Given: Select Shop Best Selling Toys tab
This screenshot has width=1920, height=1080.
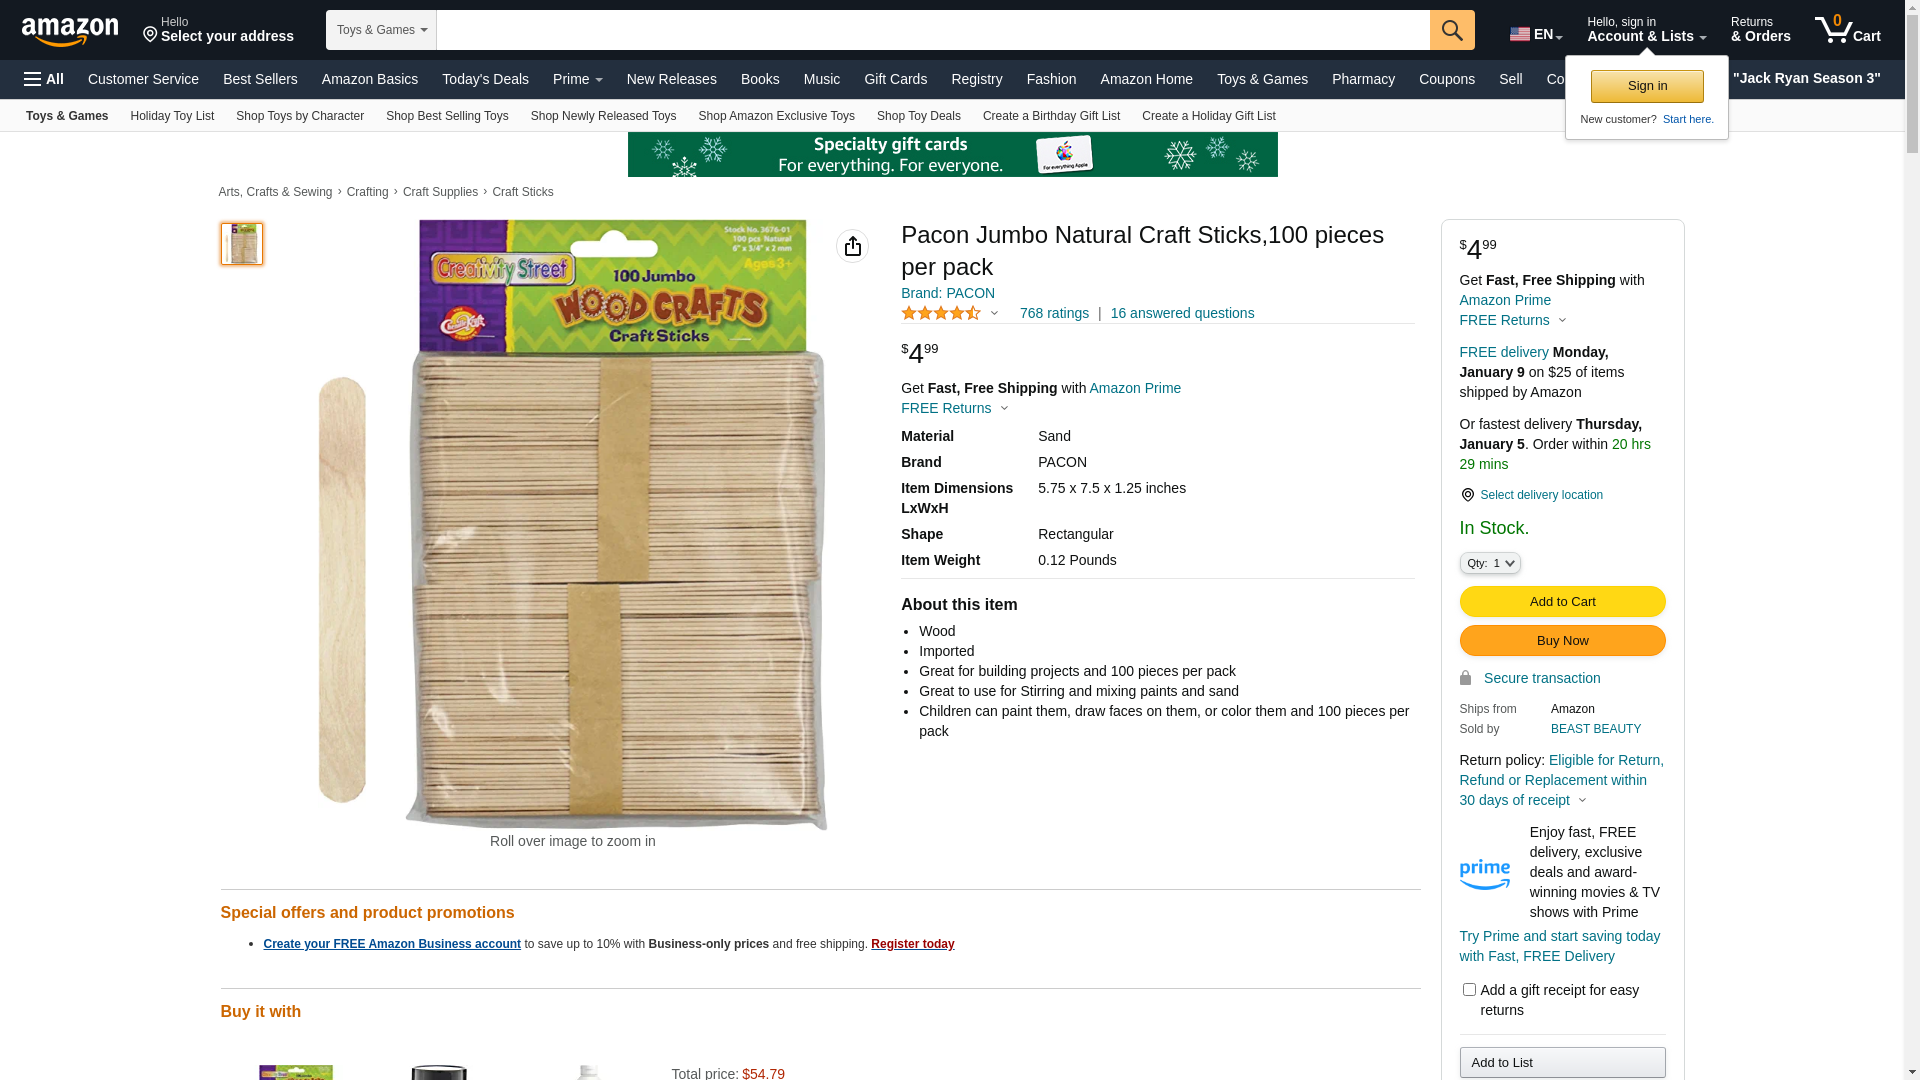Looking at the screenshot, I should coord(447,116).
